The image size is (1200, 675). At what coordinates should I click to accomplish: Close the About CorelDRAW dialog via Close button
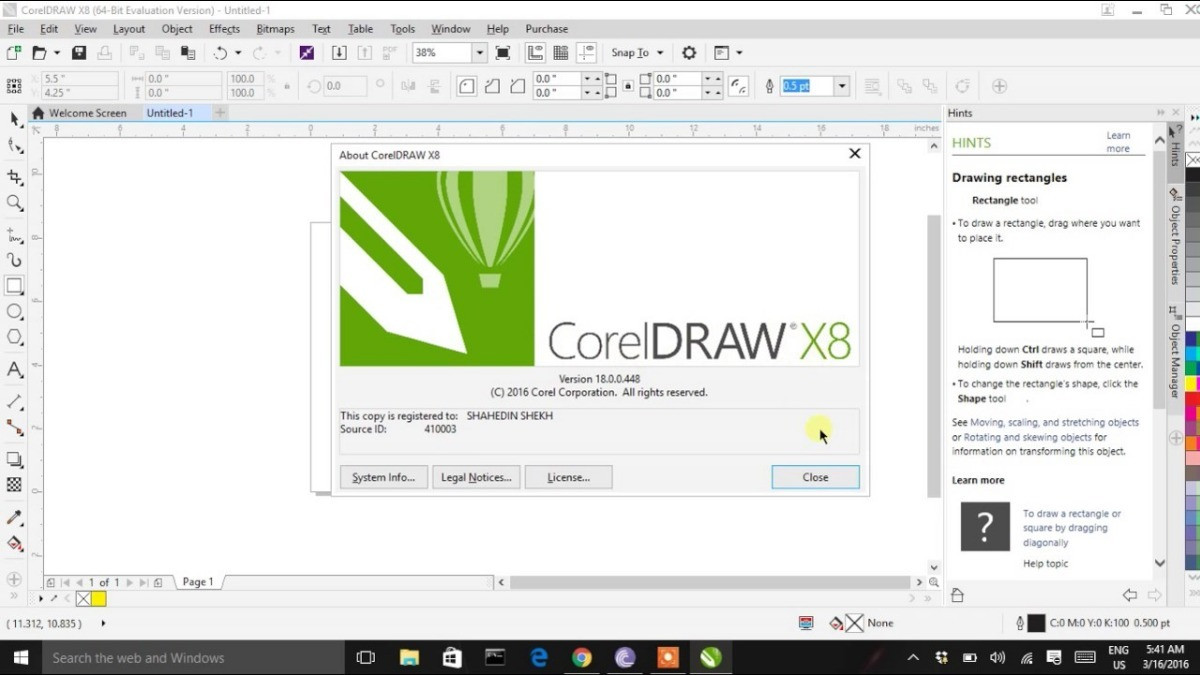(815, 477)
